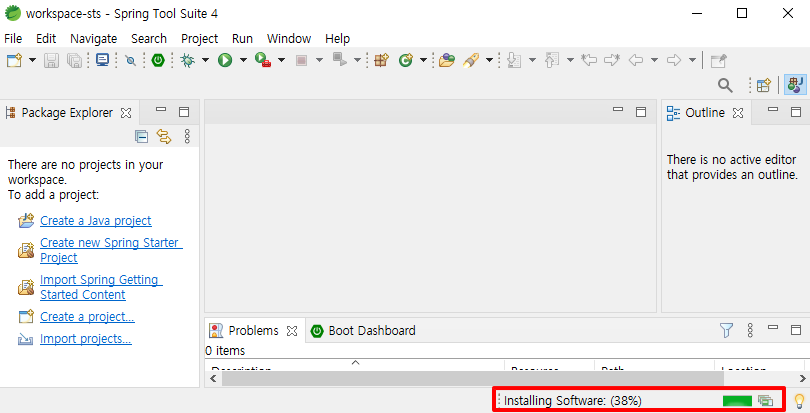
Task: Expand the Forward history dropdown arrow
Action: (692, 60)
